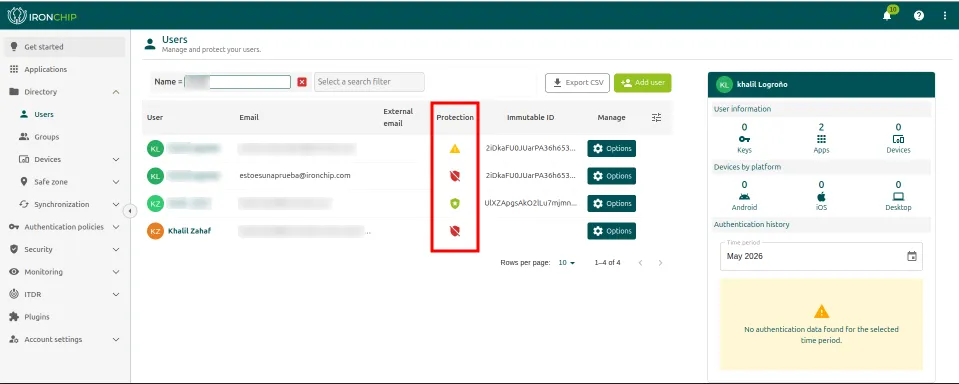This screenshot has width=959, height=384.
Task: Click the iOS apple icon
Action: (821, 197)
